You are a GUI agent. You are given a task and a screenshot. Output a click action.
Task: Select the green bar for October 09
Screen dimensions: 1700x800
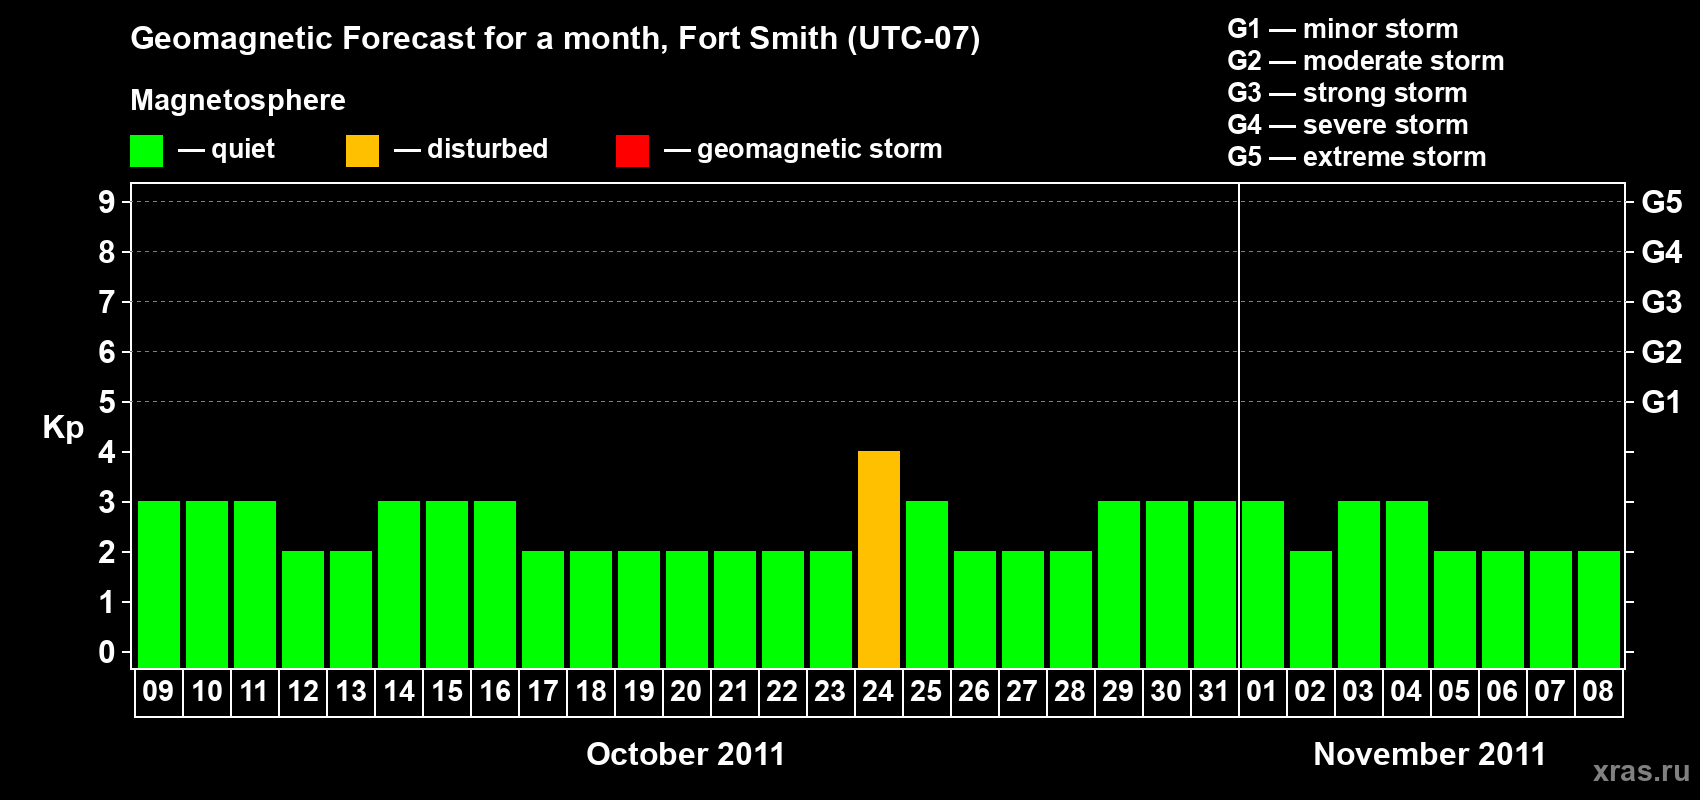pyautogui.click(x=159, y=584)
